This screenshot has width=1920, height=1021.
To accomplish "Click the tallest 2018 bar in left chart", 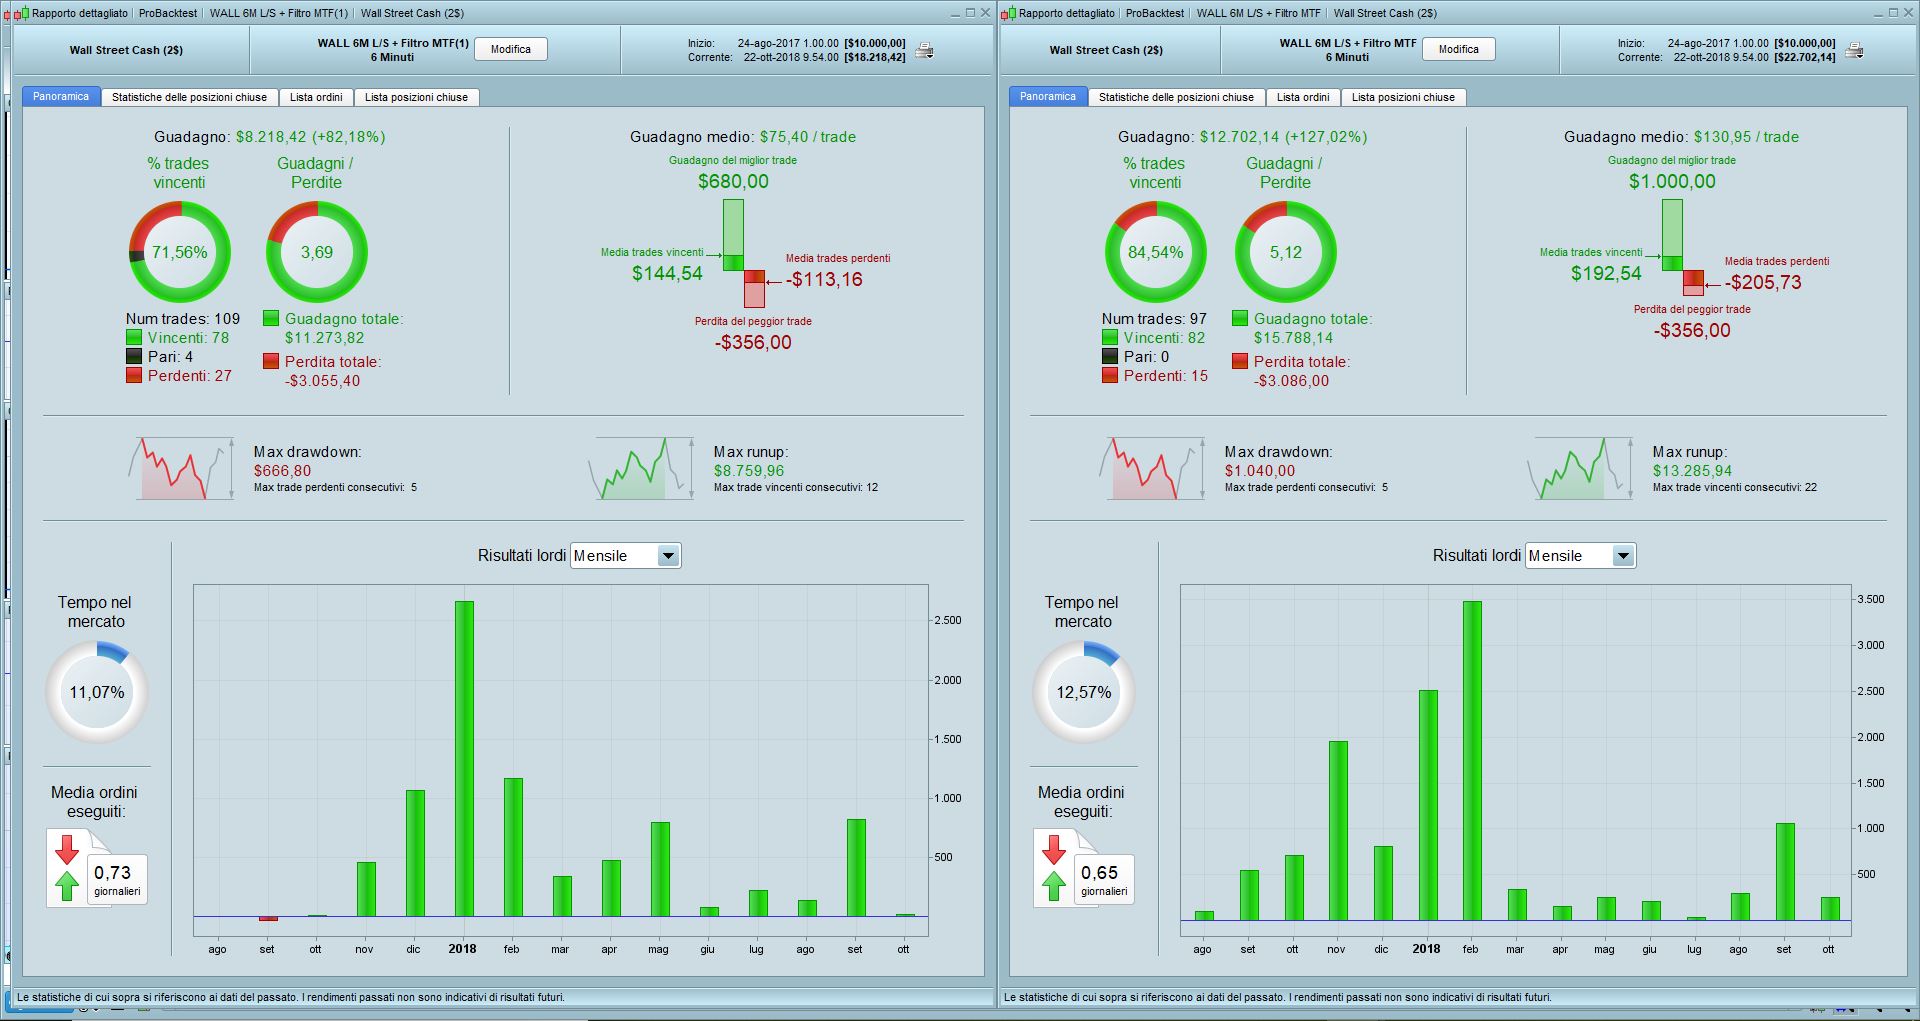I will [x=464, y=758].
